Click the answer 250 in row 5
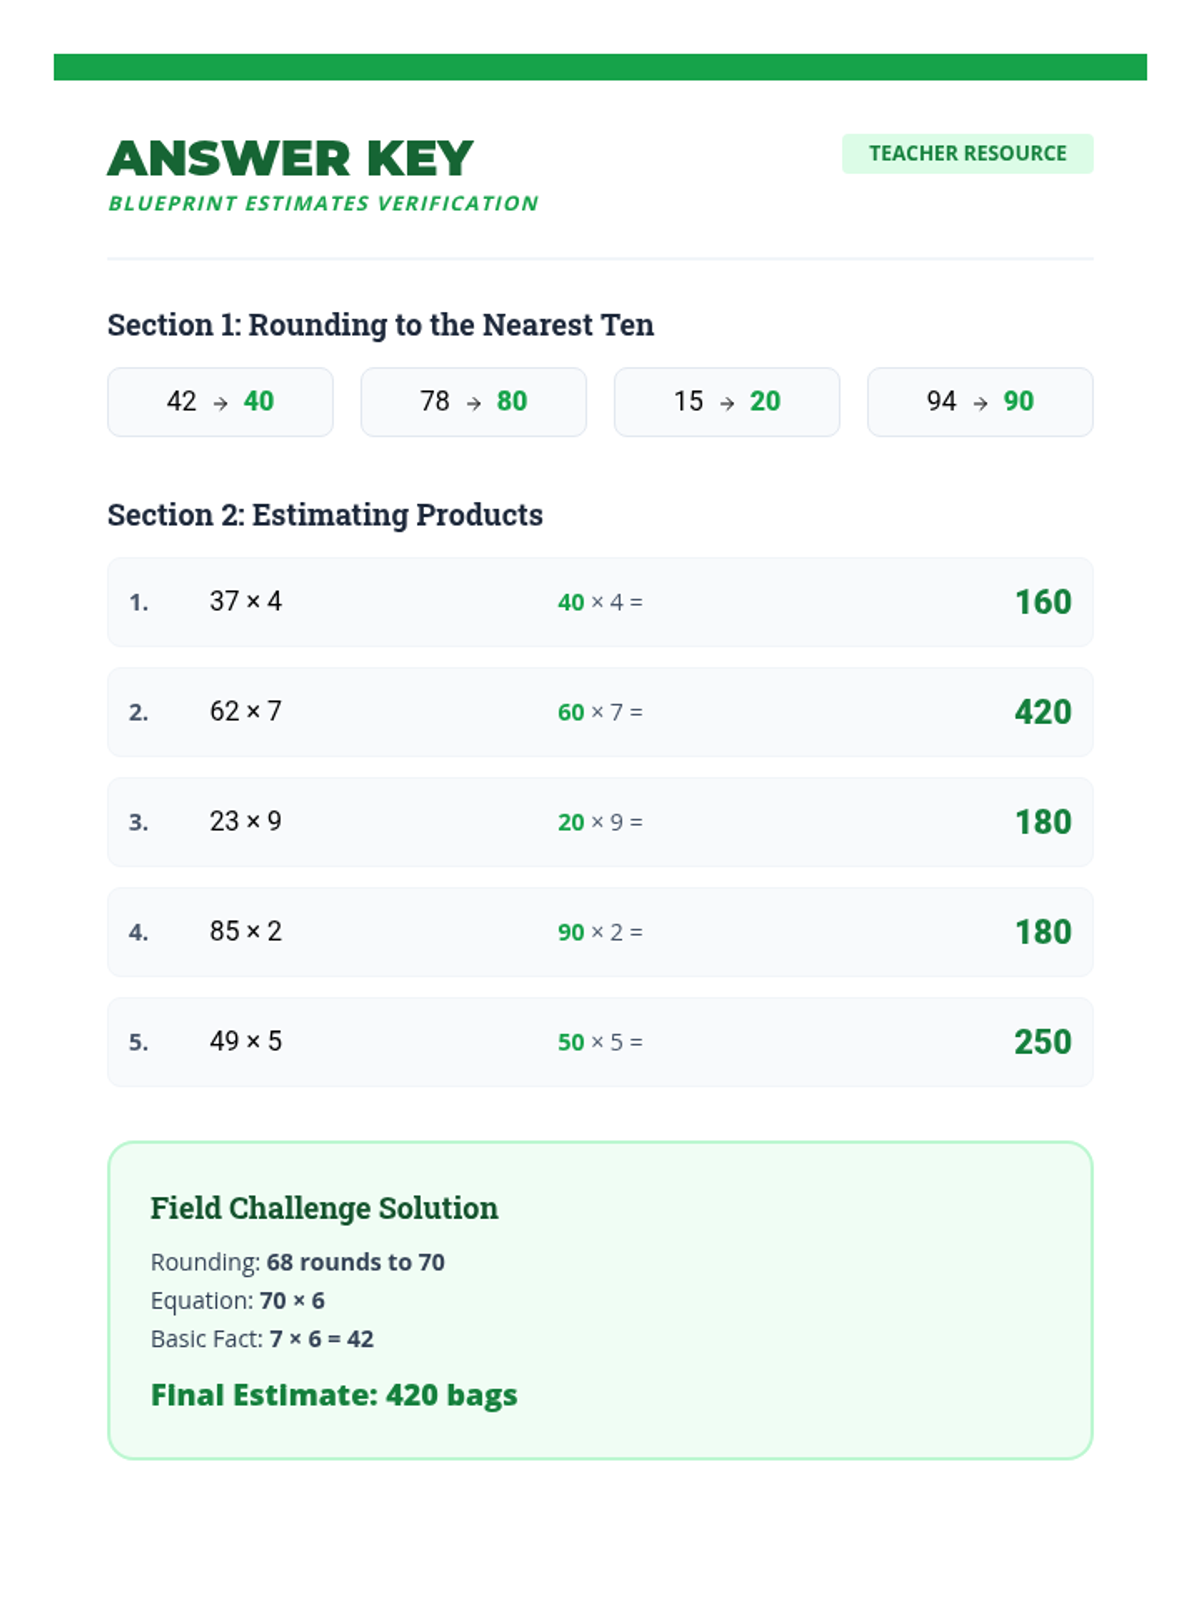Viewport: 1200px width, 1600px height. point(1043,1042)
